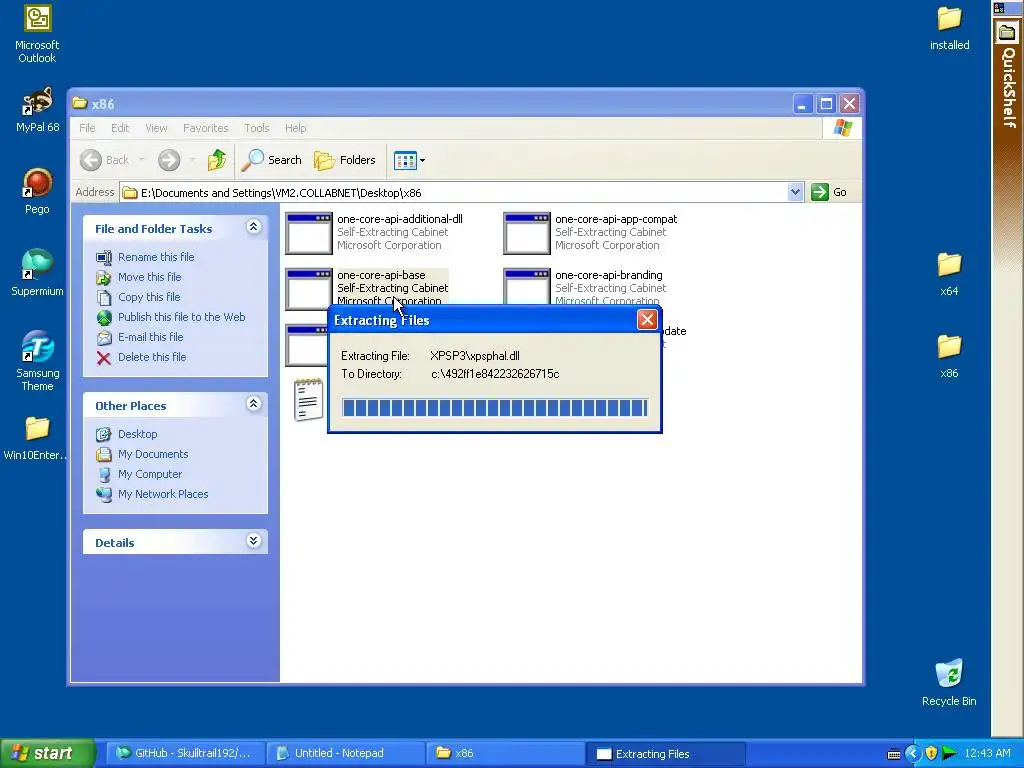Collapse File and Folder Tasks panel

[x=253, y=227]
